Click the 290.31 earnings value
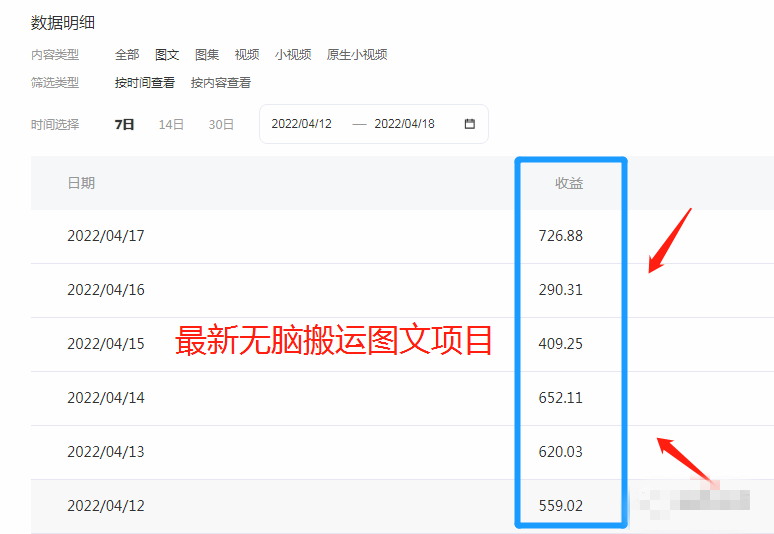Image resolution: width=774 pixels, height=534 pixels. point(561,290)
